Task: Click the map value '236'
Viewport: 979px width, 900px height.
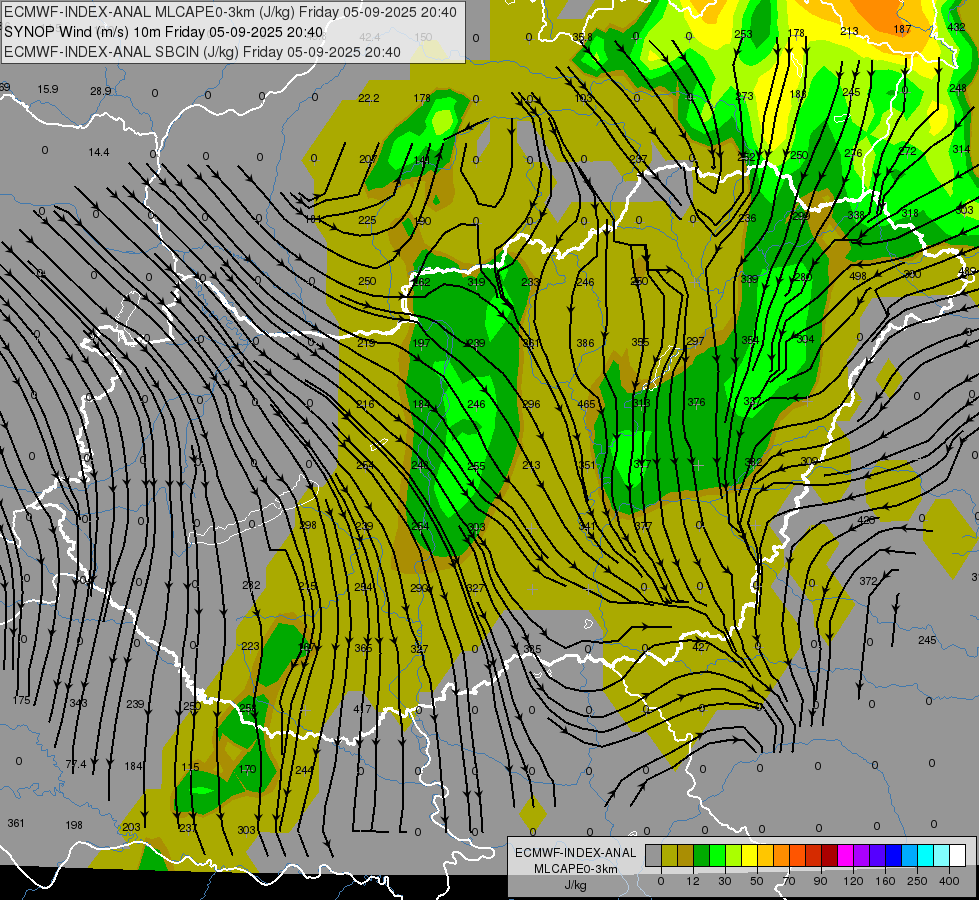Action: (x=747, y=218)
